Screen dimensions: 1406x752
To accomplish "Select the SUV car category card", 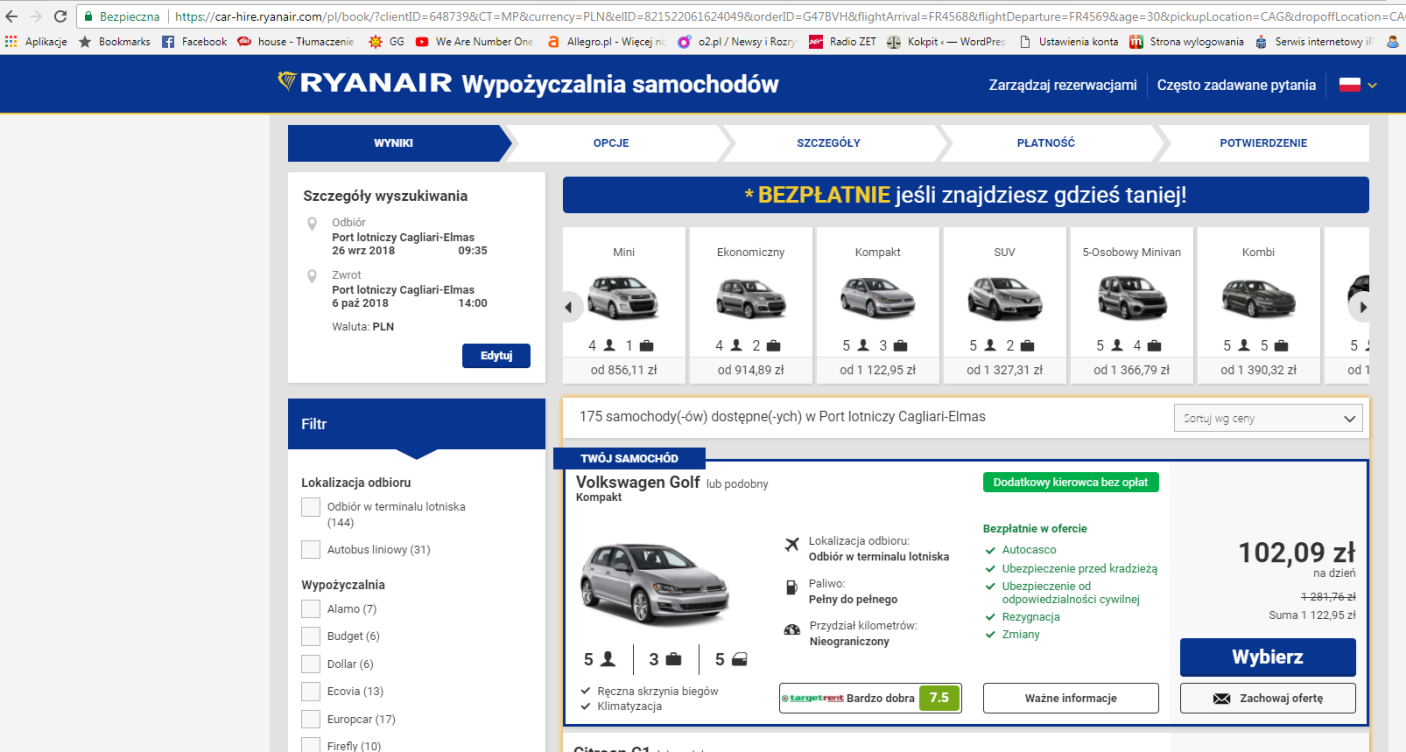I will click(1005, 305).
